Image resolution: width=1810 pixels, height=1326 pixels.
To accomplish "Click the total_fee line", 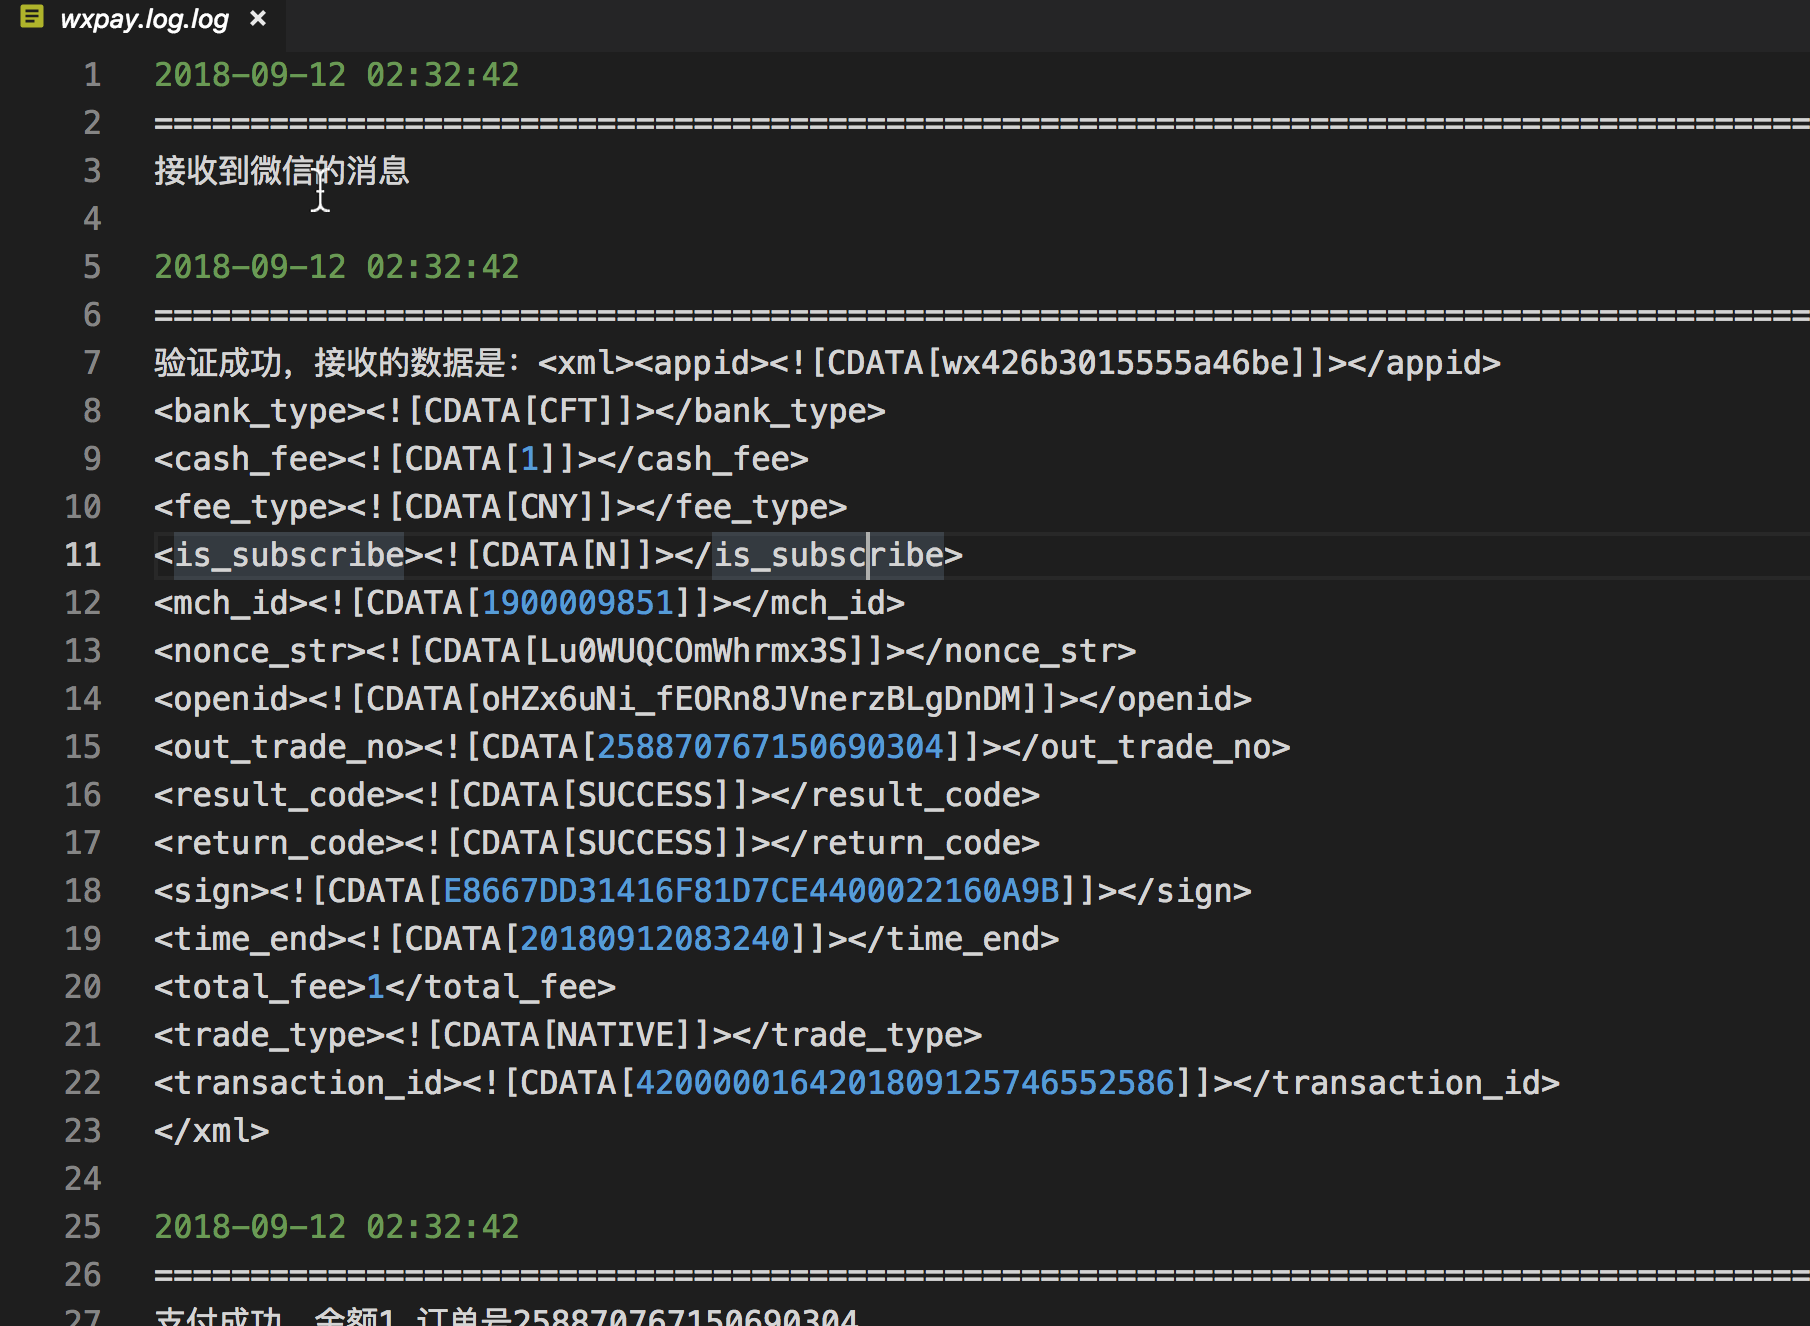I will coord(385,987).
